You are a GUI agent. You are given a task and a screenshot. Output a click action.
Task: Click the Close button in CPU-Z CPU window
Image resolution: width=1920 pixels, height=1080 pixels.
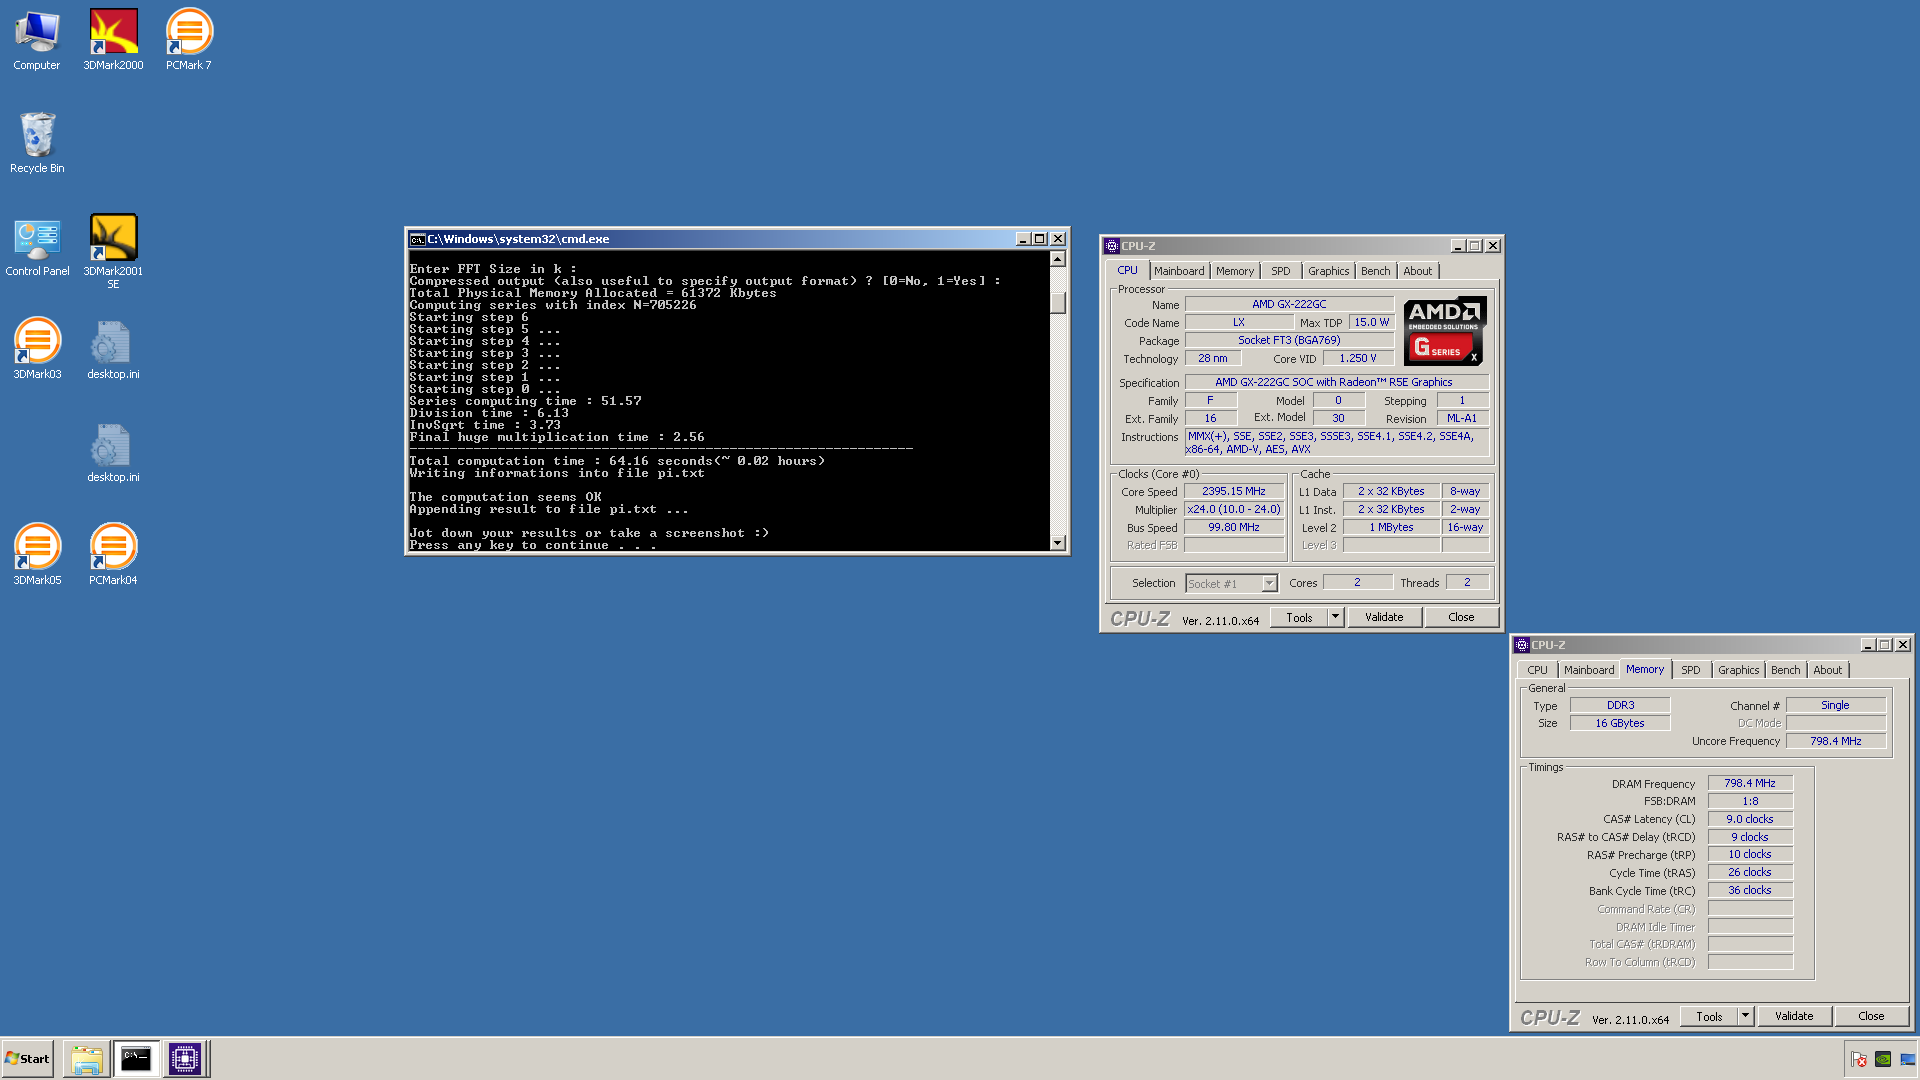pyautogui.click(x=1461, y=617)
